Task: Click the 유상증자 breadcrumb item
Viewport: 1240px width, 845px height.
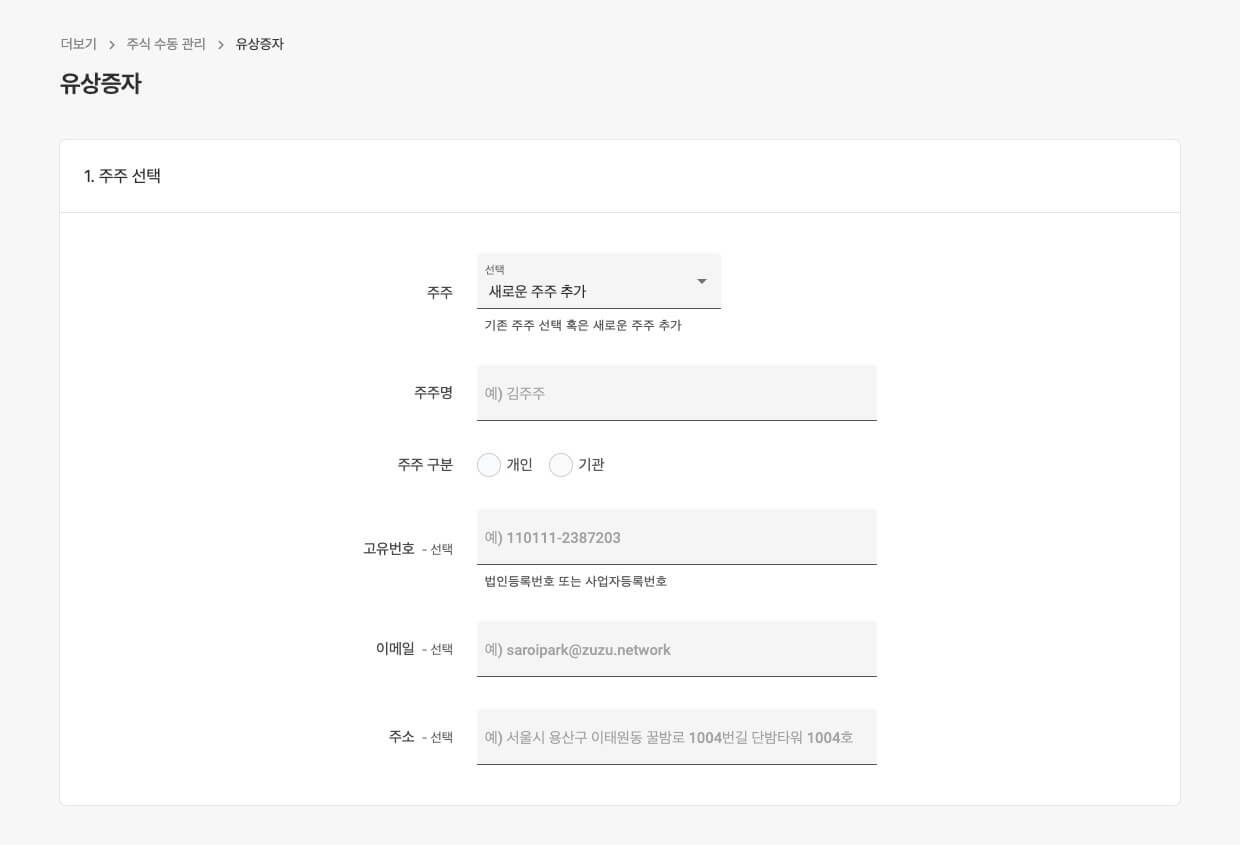Action: 257,44
